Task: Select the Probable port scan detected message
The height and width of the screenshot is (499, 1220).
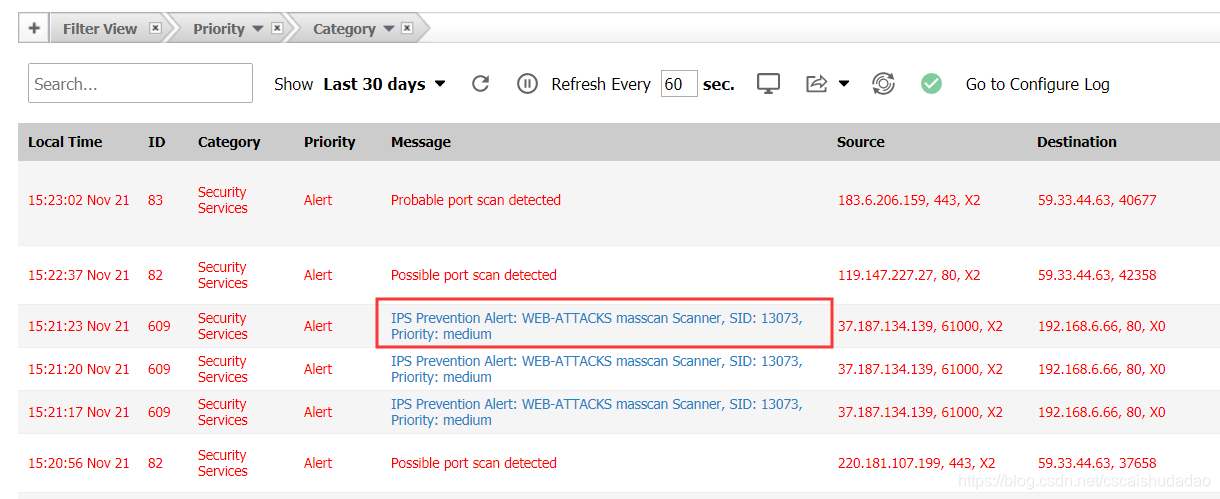Action: [476, 200]
